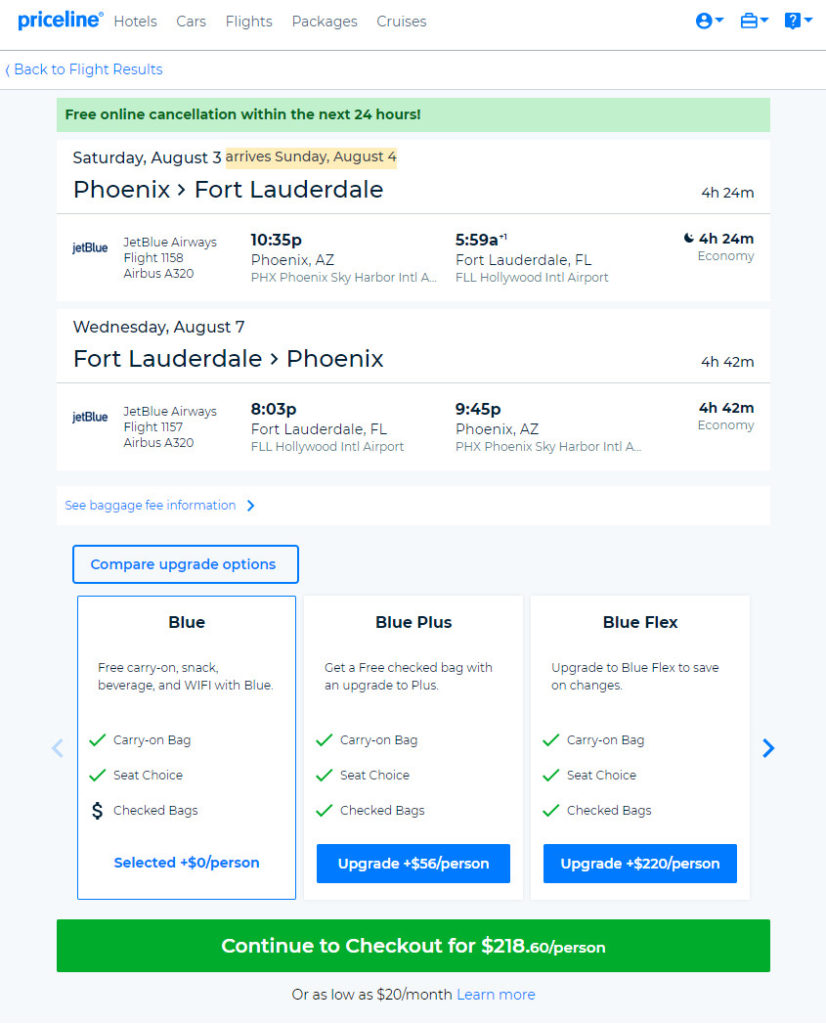Expand baggage fee information chevron
The width and height of the screenshot is (826, 1024).
tap(251, 505)
